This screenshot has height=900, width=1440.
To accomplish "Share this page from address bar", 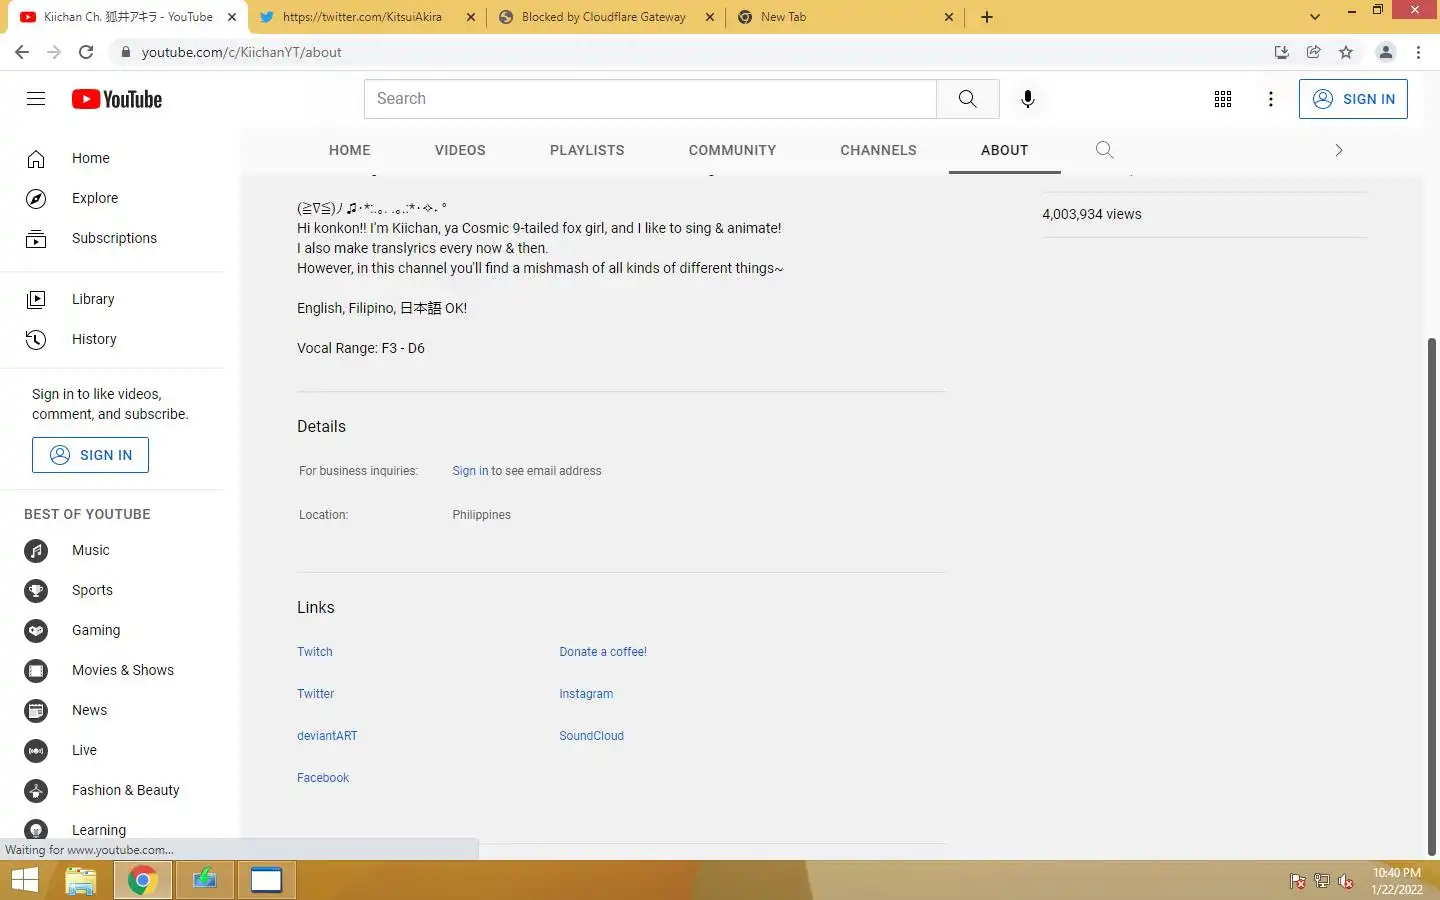I will 1314,52.
